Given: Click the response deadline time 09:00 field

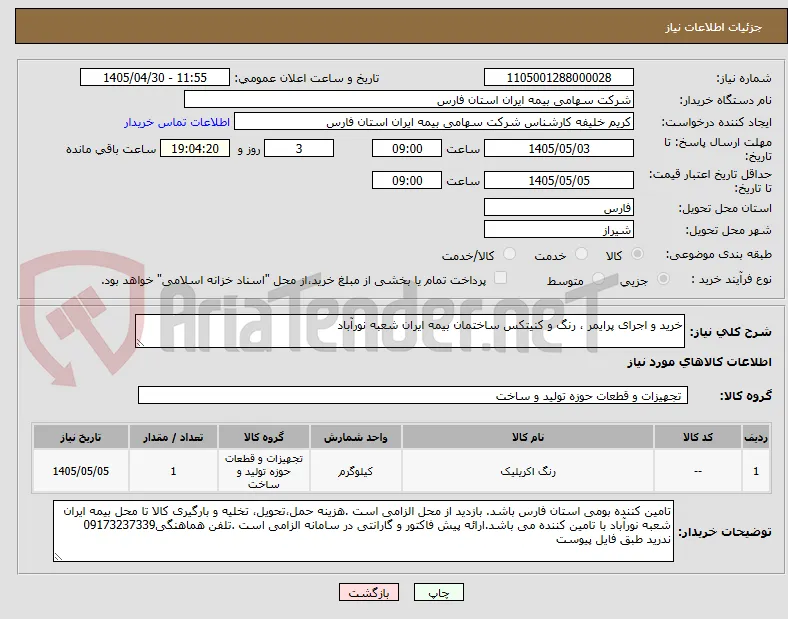Looking at the screenshot, I should point(407,148).
